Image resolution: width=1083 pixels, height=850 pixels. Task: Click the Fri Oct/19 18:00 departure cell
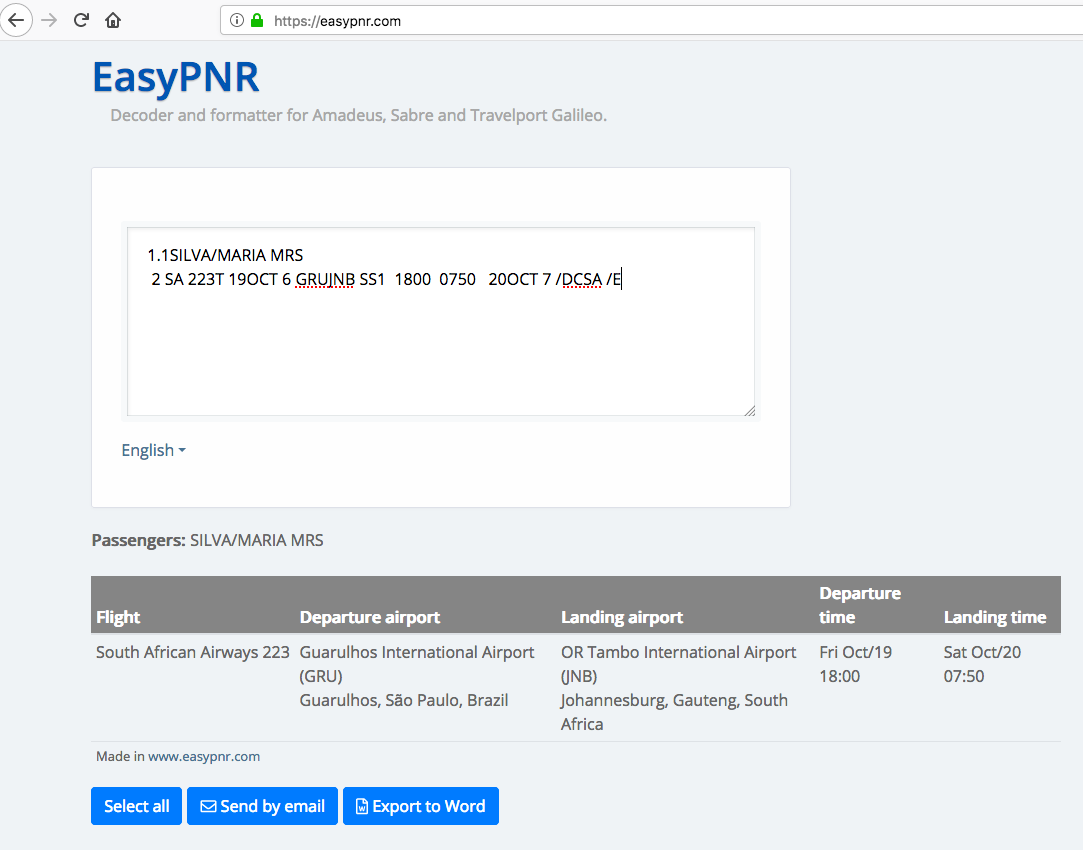pos(855,664)
